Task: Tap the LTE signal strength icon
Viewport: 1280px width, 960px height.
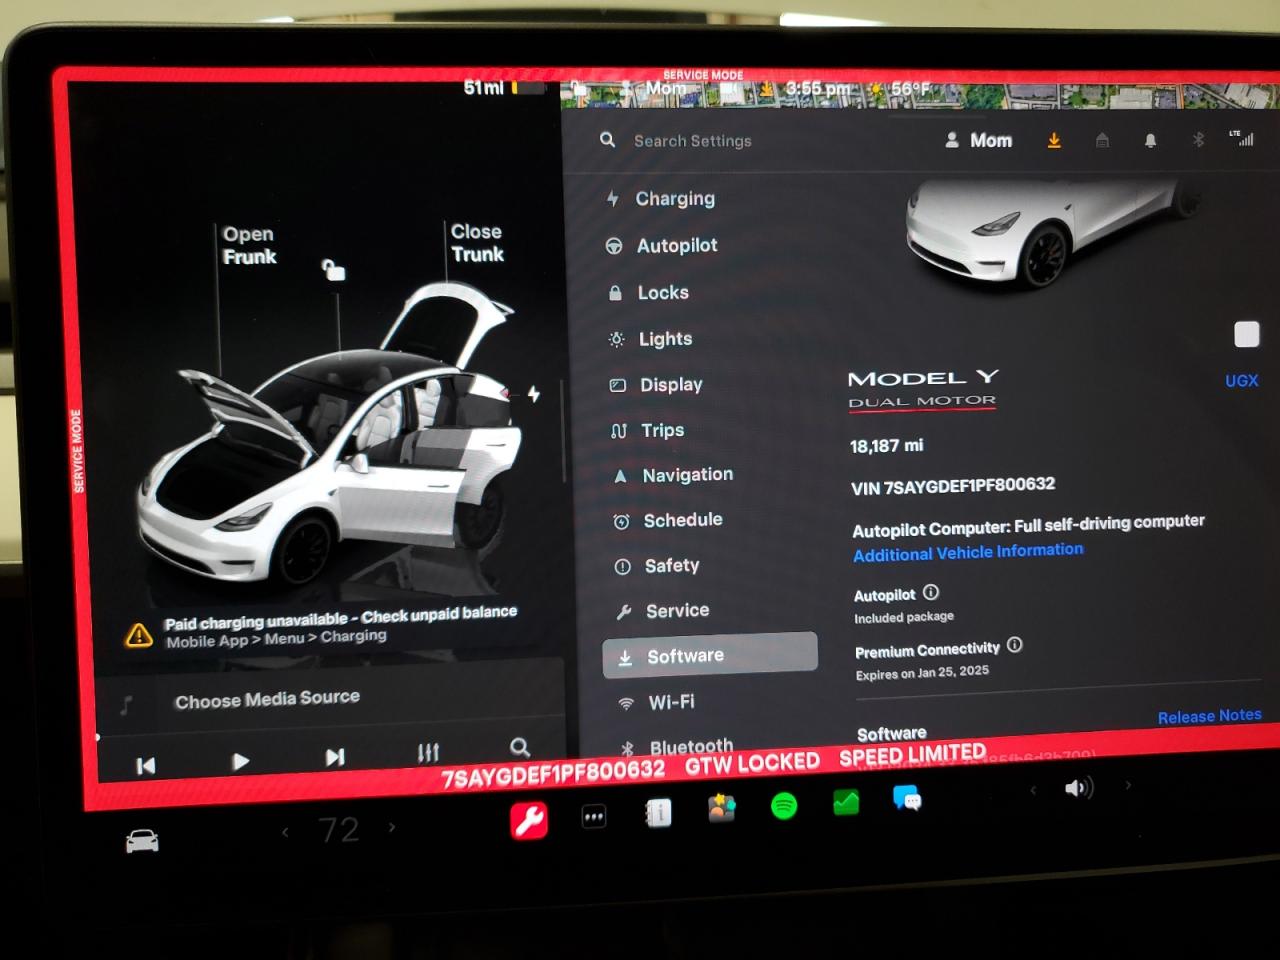Action: point(1241,138)
